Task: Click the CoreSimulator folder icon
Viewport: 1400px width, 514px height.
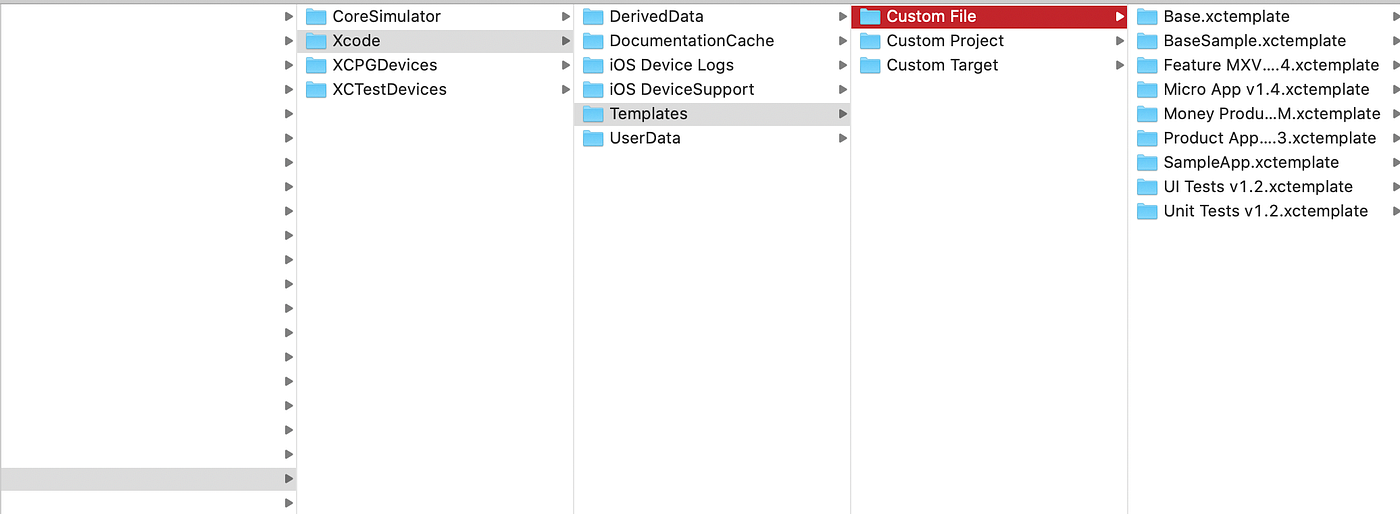Action: click(x=316, y=16)
